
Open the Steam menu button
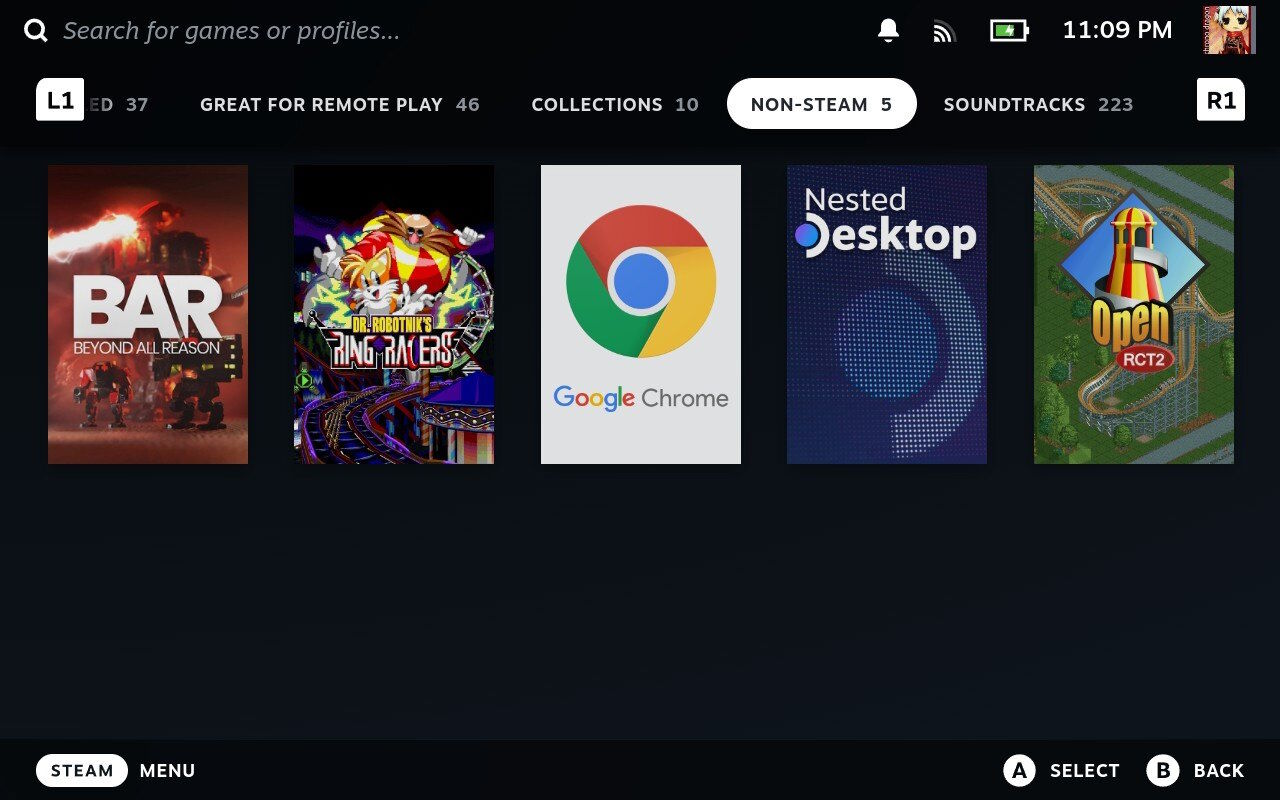82,770
